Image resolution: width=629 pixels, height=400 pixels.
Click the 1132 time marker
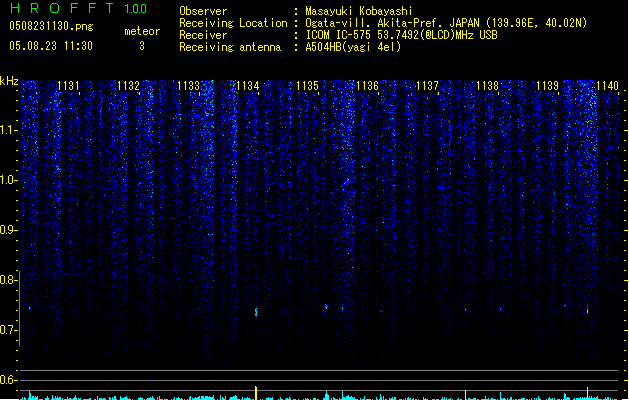pyautogui.click(x=128, y=86)
